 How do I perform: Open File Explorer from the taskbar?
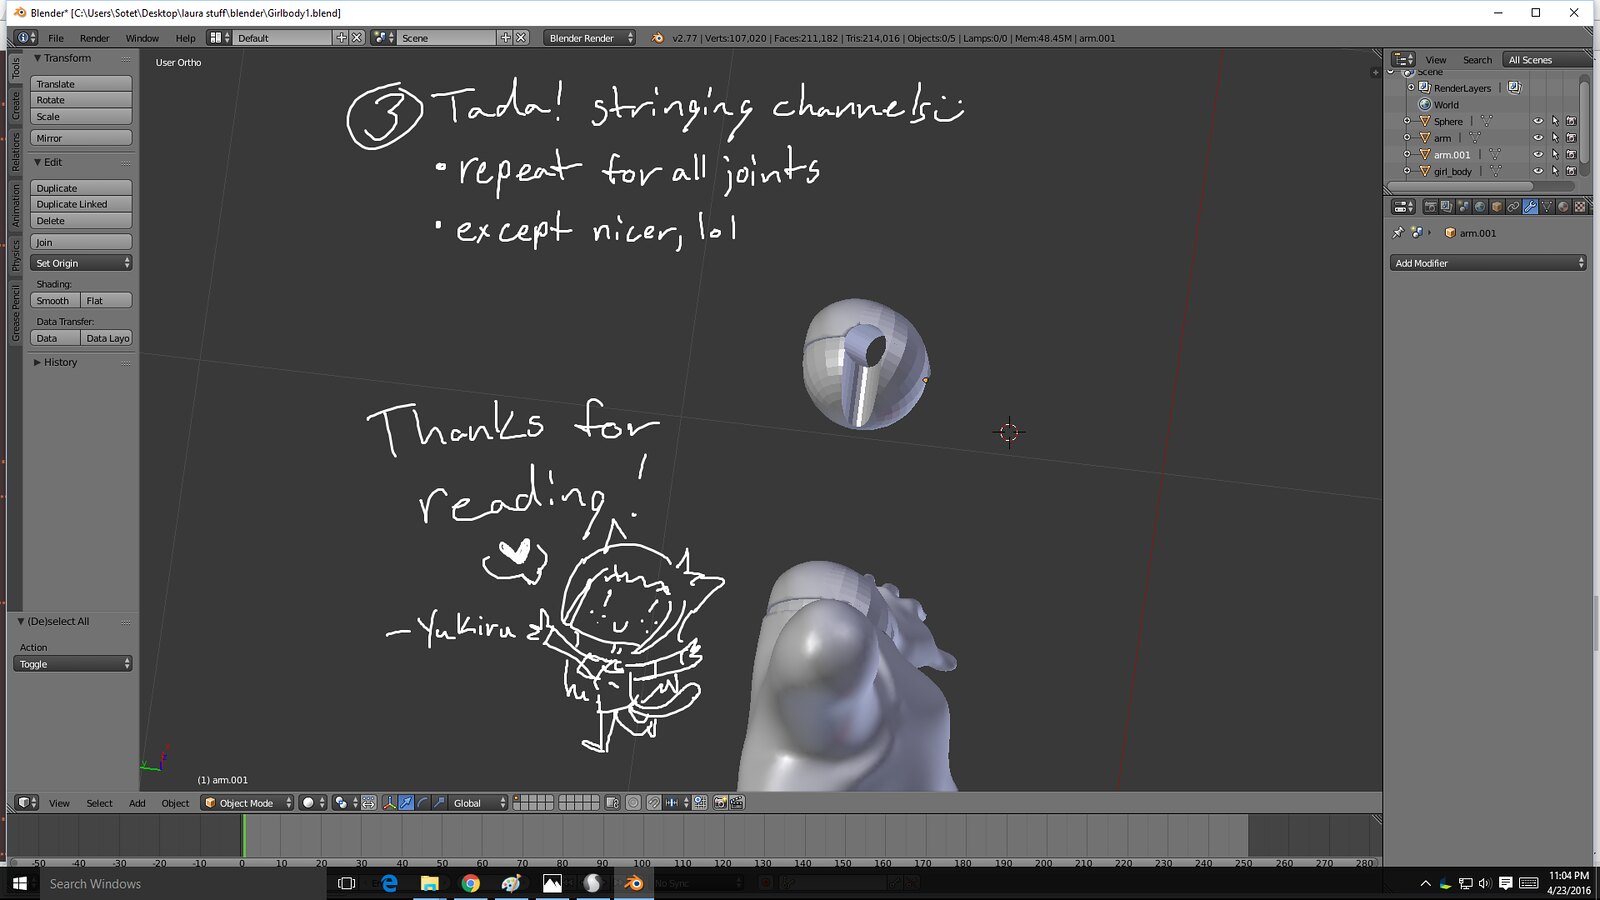click(x=430, y=883)
